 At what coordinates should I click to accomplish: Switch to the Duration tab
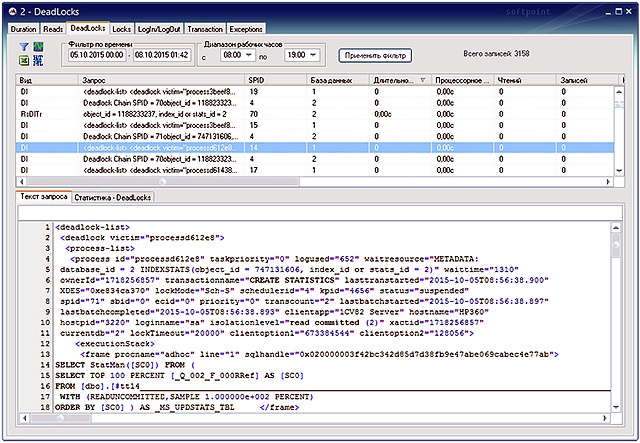tap(24, 29)
